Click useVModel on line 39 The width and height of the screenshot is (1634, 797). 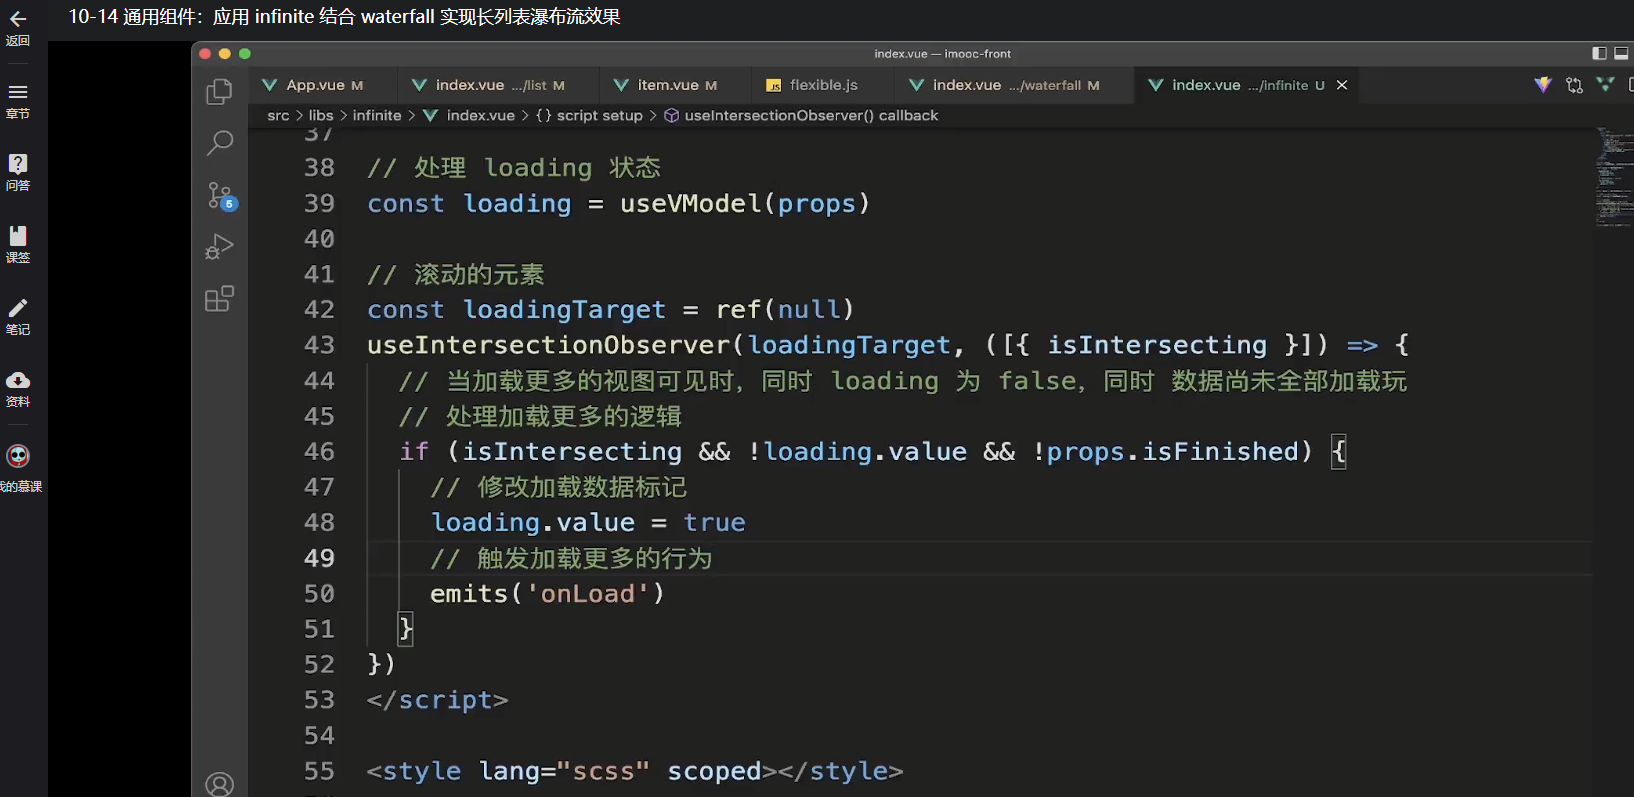[691, 203]
